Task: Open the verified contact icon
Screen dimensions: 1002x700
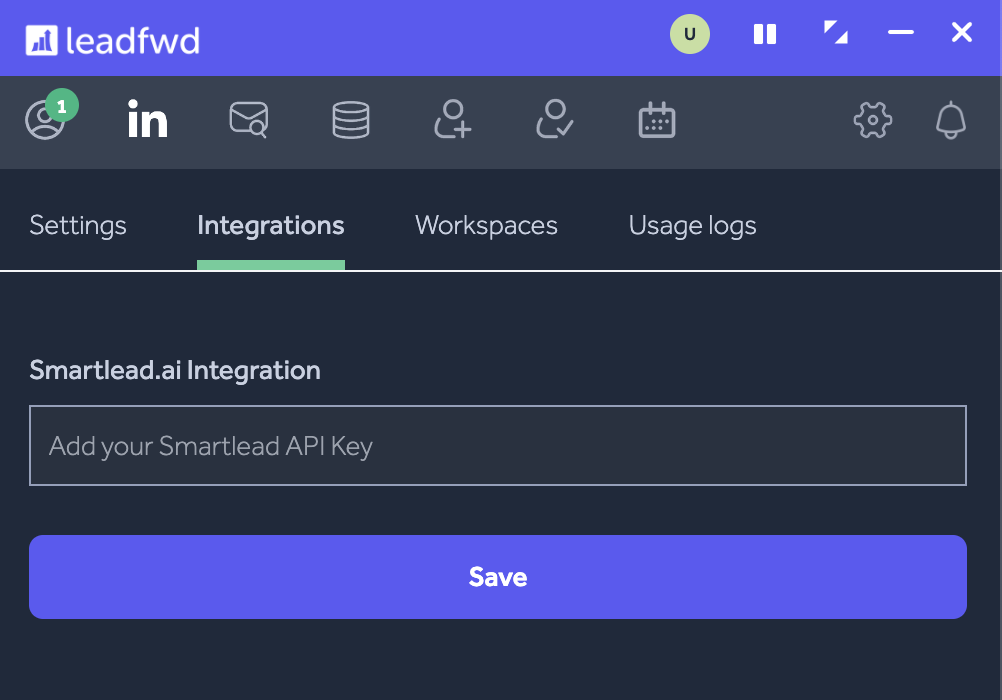Action: [x=555, y=120]
